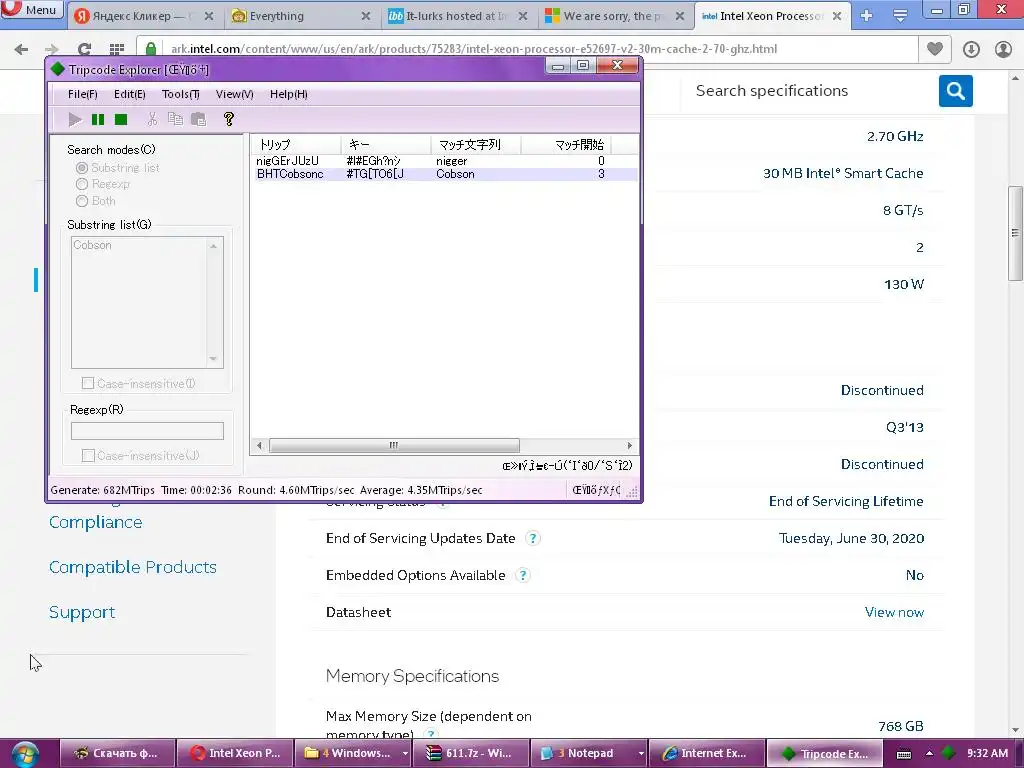
Task: Click the マッチ文字列 column header
Action: 475,144
